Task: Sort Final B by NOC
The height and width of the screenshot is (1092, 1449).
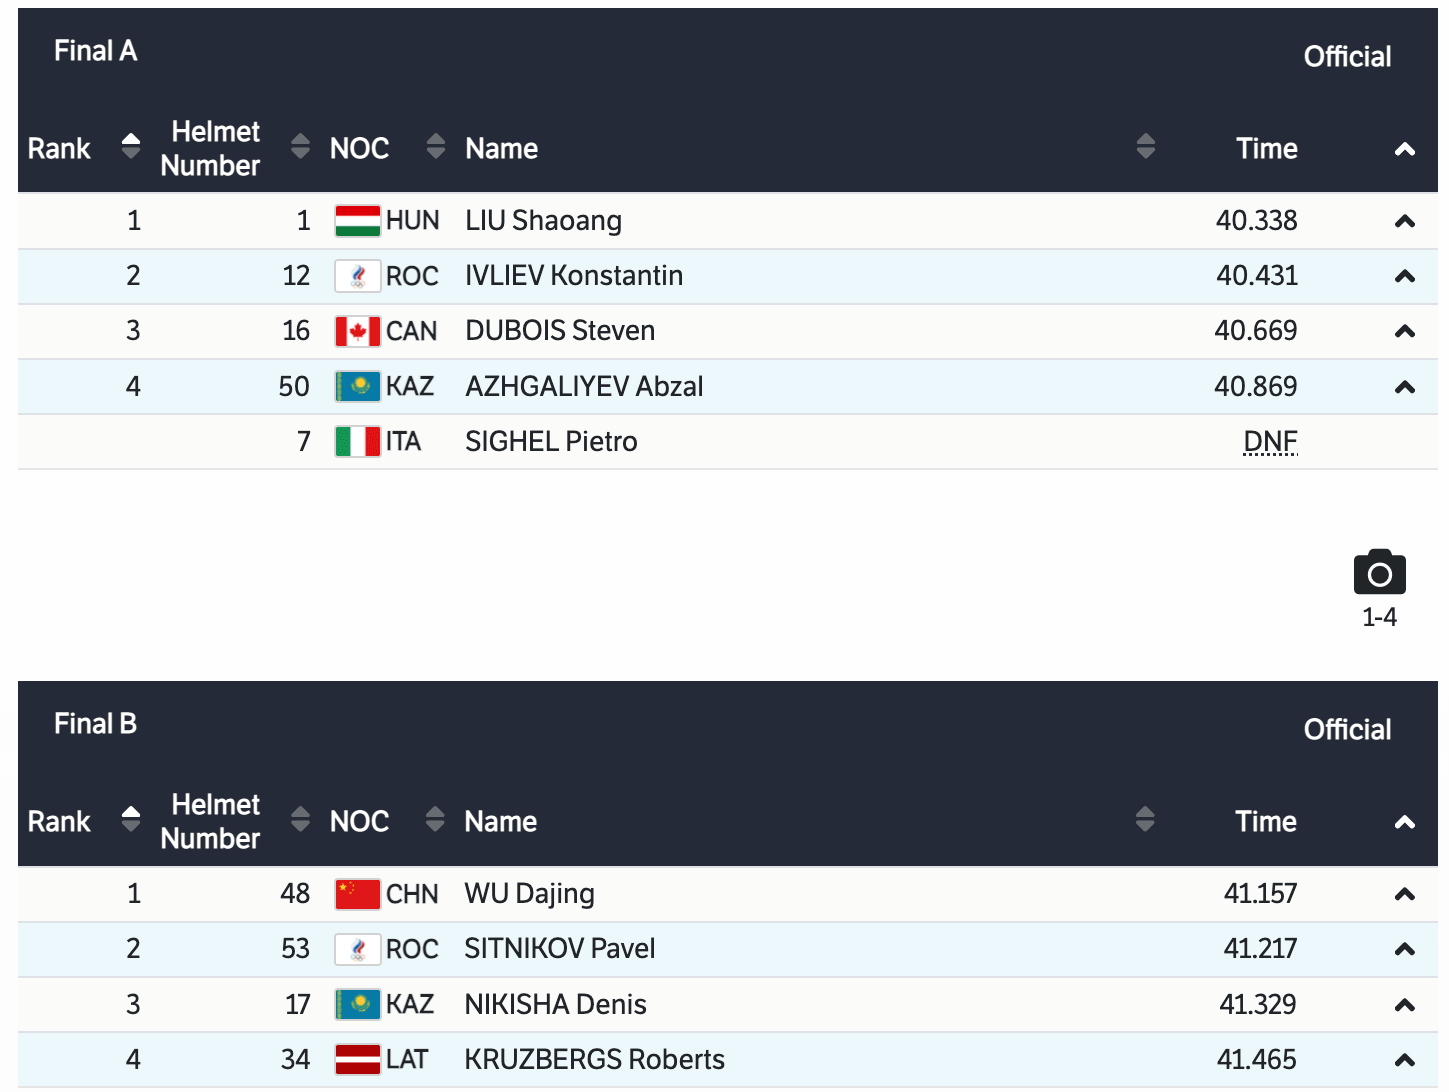Action: click(435, 820)
